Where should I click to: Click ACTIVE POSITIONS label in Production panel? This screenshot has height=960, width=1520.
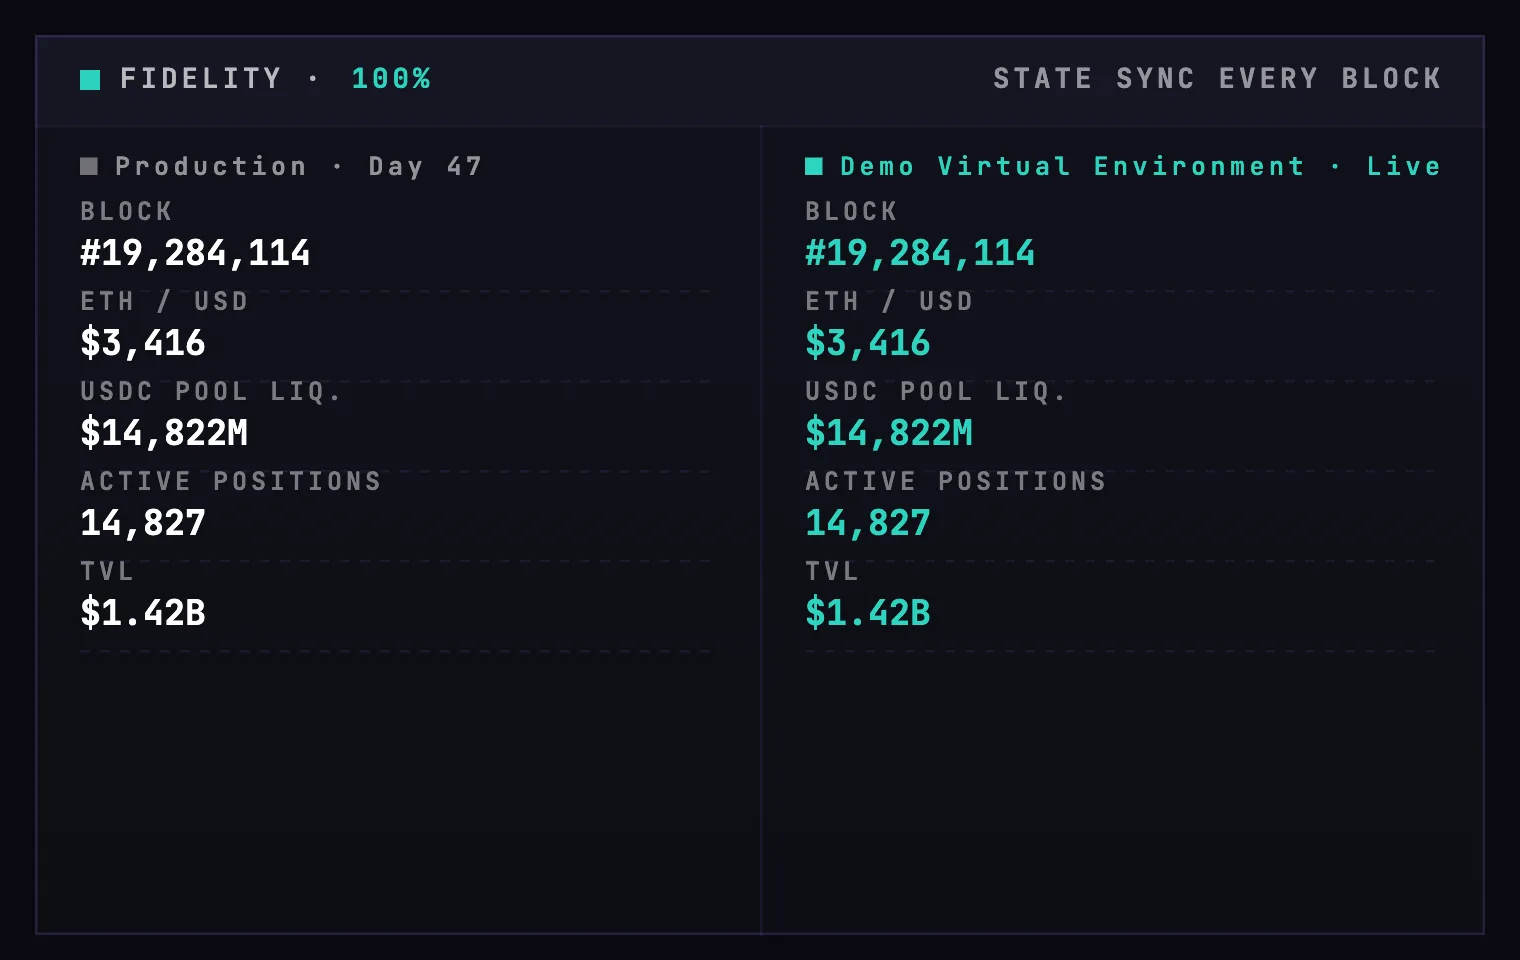pyautogui.click(x=231, y=482)
